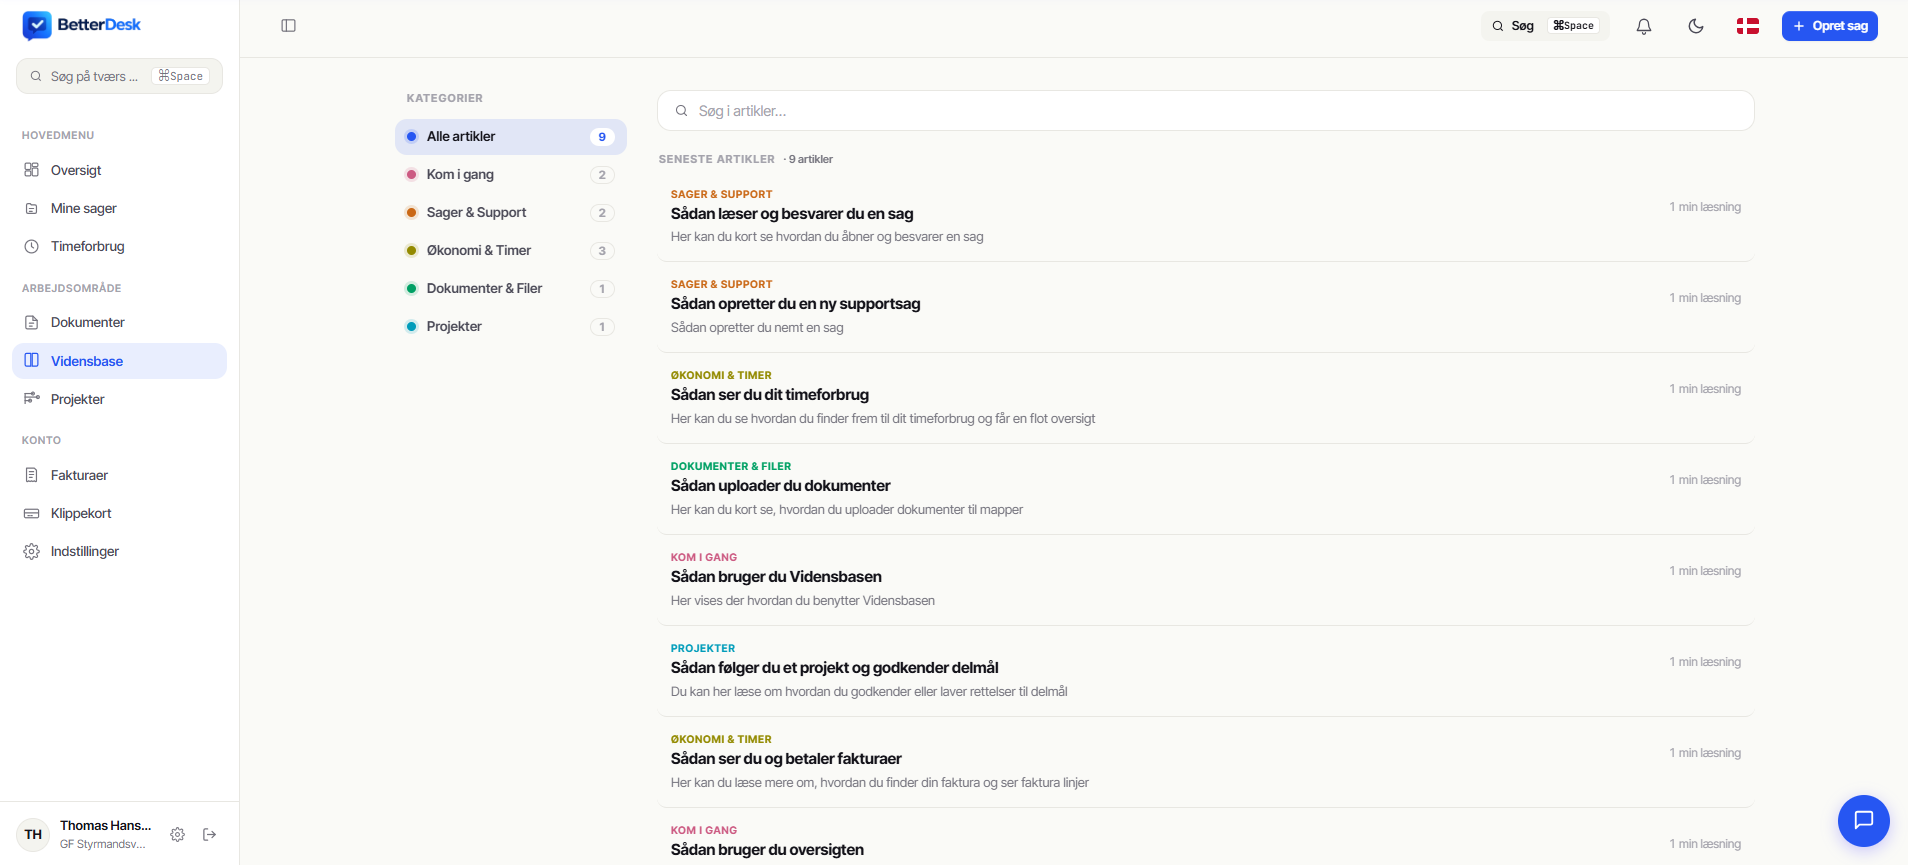
Task: Click the Fakturaer receipt icon
Action: 32,475
